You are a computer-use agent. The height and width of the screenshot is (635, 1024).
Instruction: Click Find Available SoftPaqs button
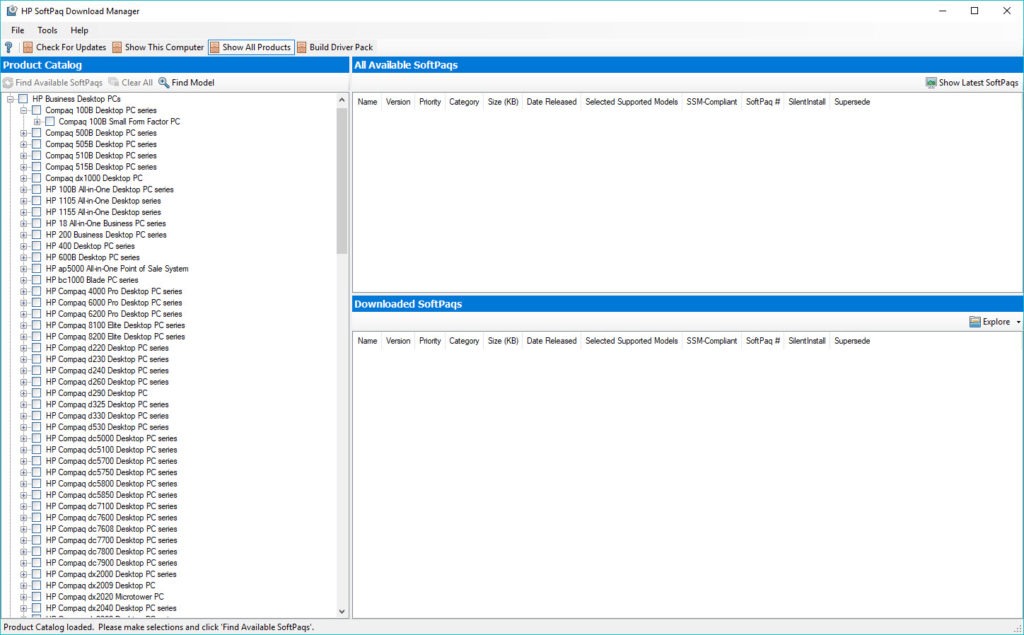tap(53, 82)
